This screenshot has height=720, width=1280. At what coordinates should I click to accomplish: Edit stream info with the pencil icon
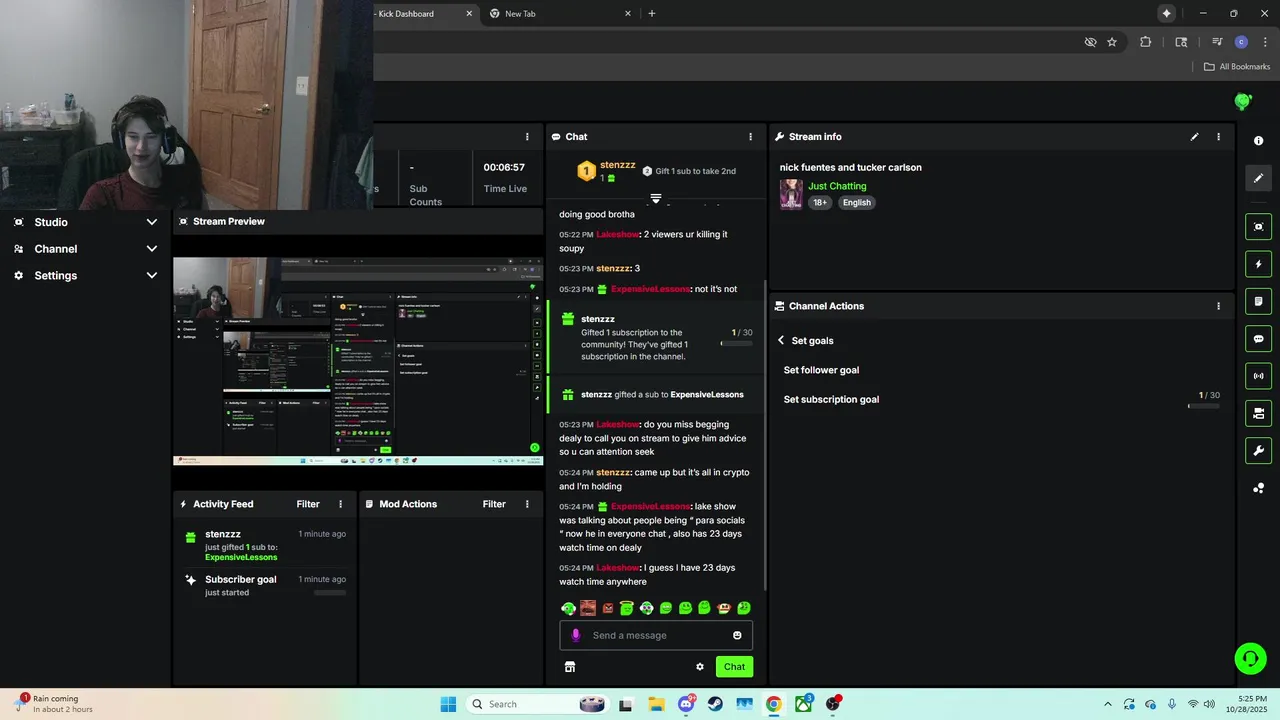tap(1194, 137)
